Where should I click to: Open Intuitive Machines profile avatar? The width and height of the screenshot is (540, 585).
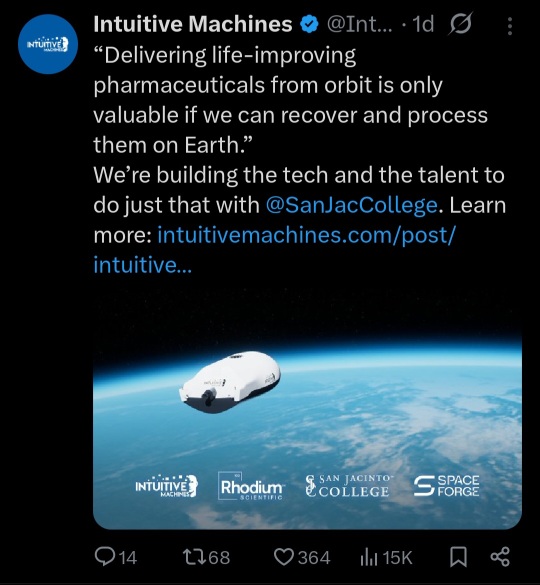pos(48,44)
